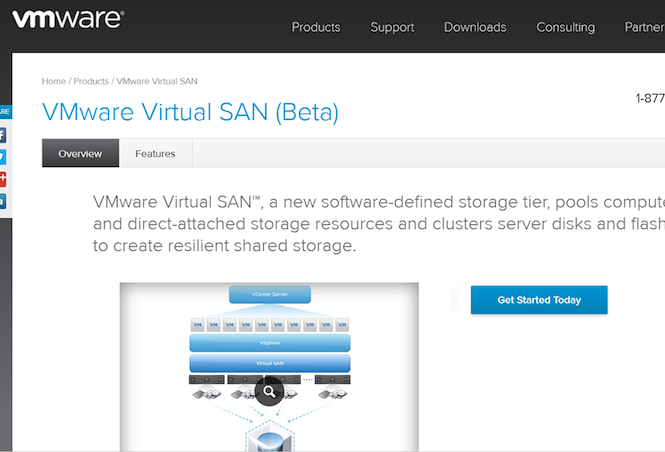Click the blue SHARE label on sidebar
Screen dimensions: 665x452
[6, 112]
